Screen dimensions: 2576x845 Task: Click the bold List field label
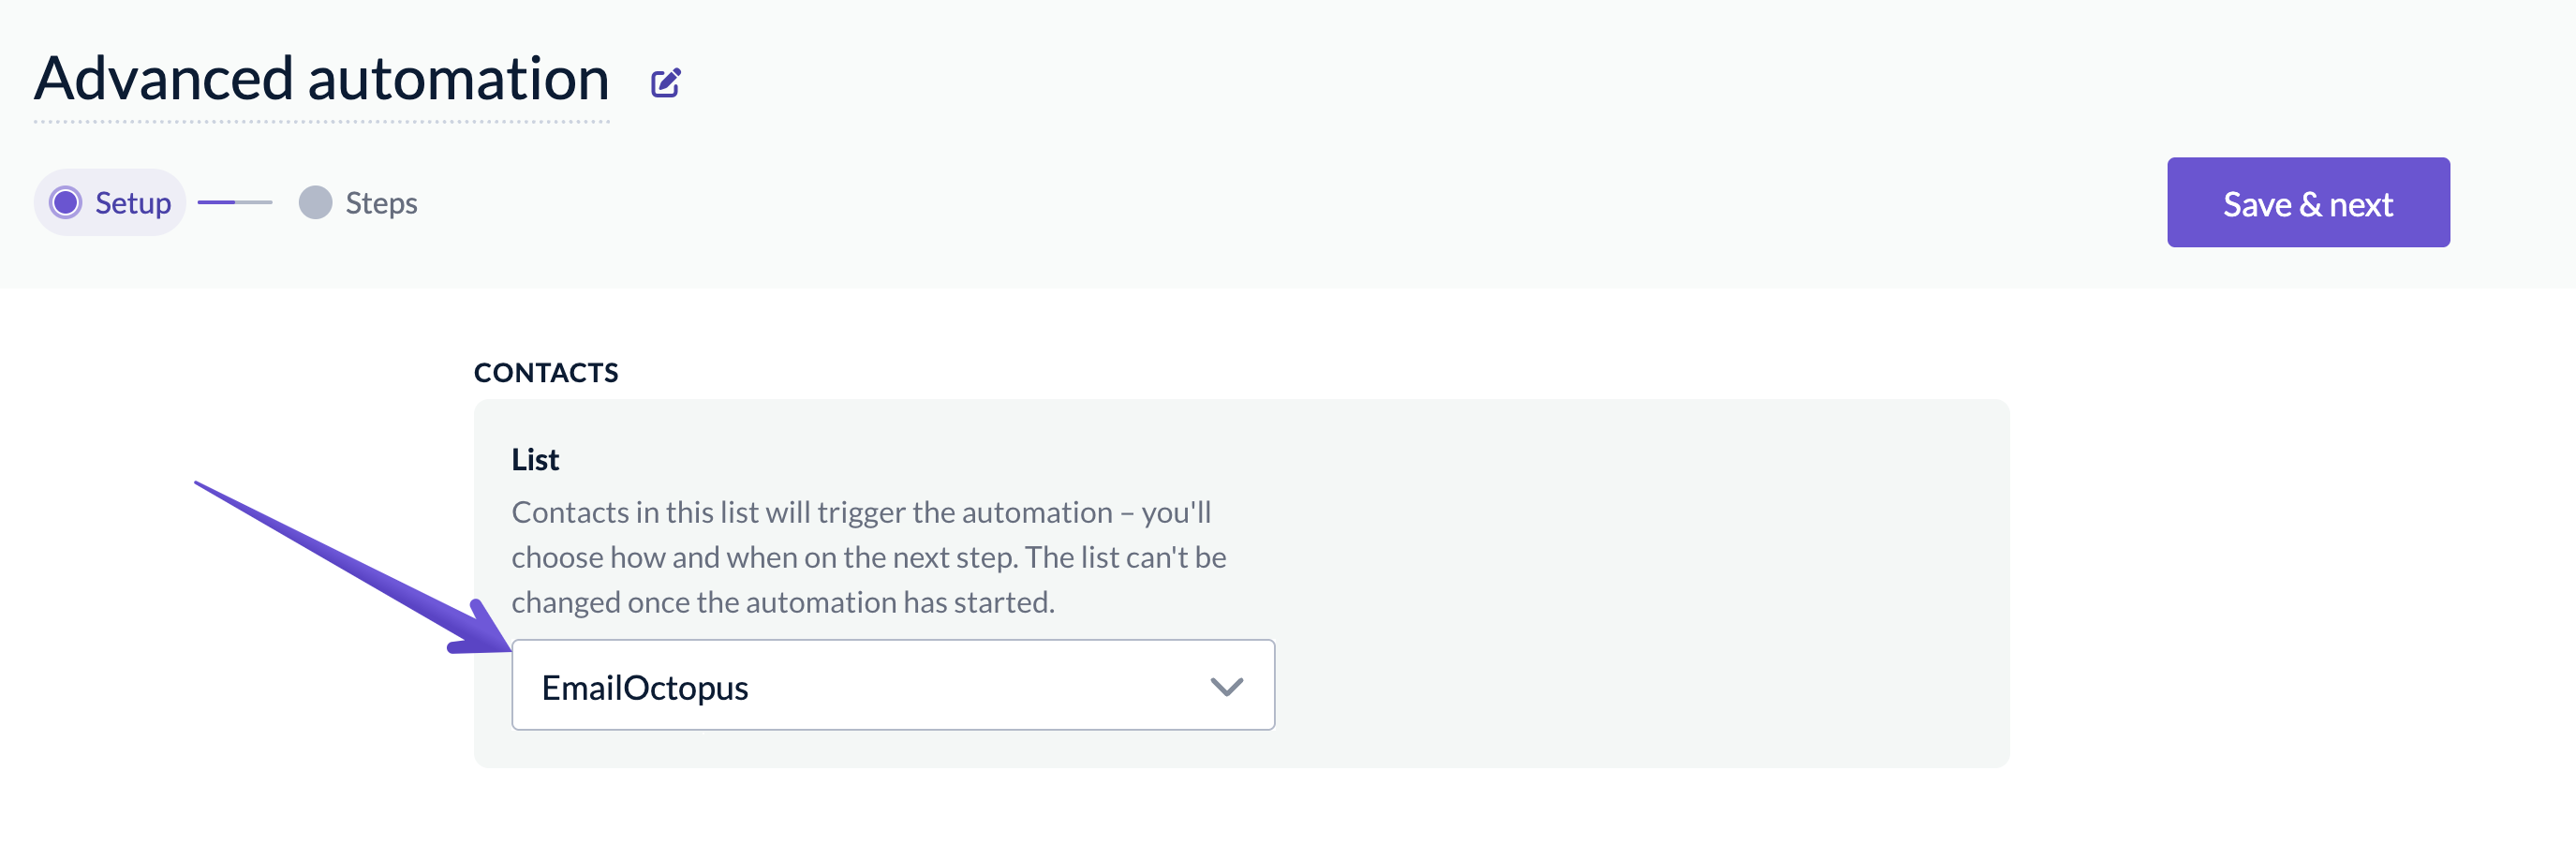point(535,460)
